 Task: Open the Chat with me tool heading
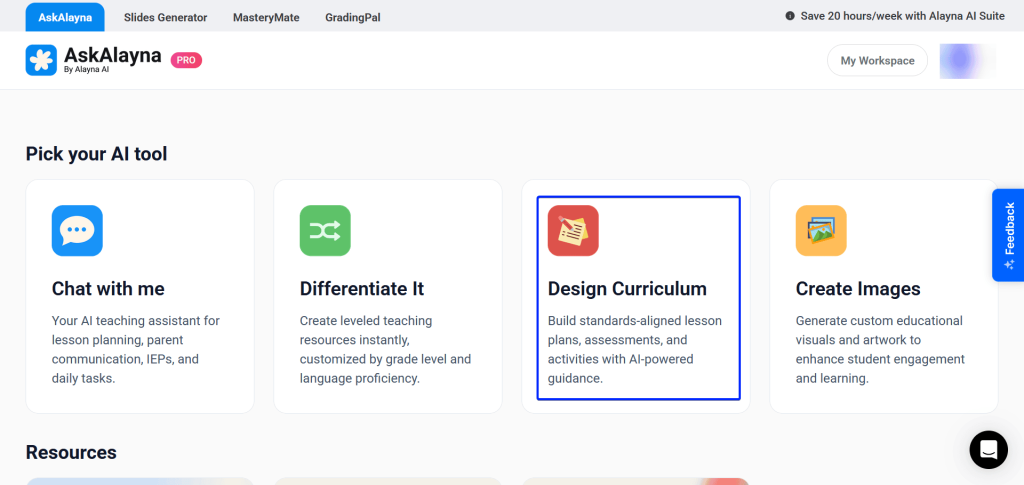[x=108, y=289]
